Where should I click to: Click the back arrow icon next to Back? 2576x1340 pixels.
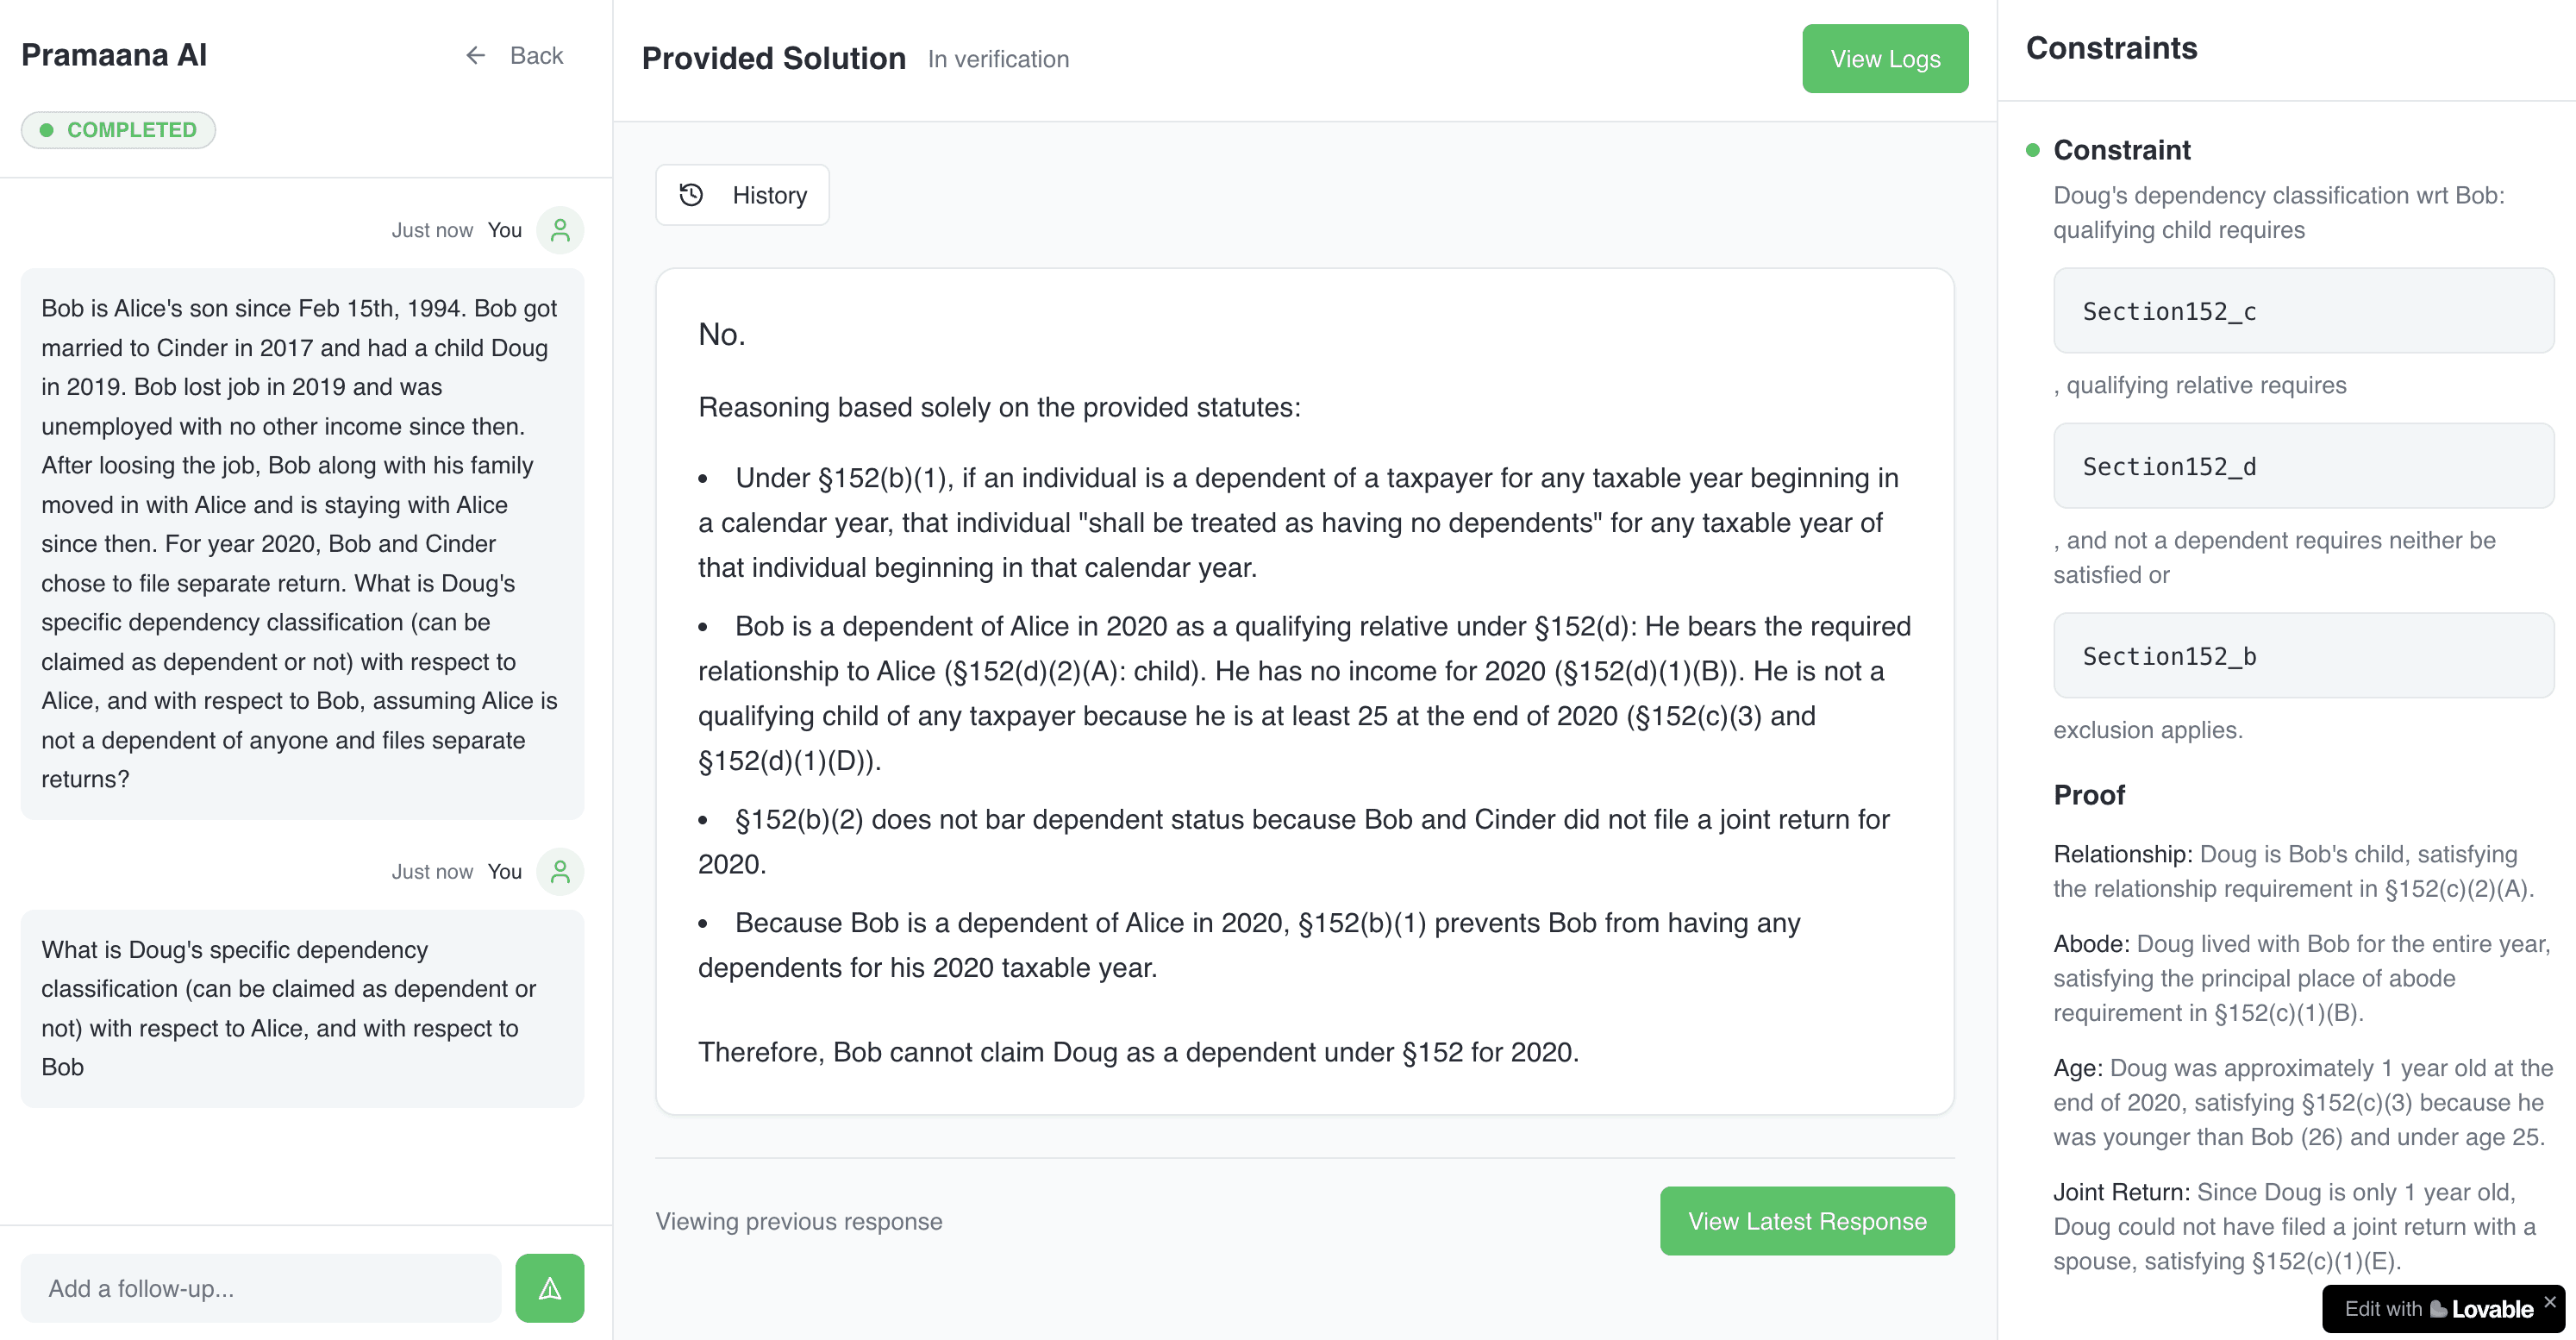pos(477,56)
